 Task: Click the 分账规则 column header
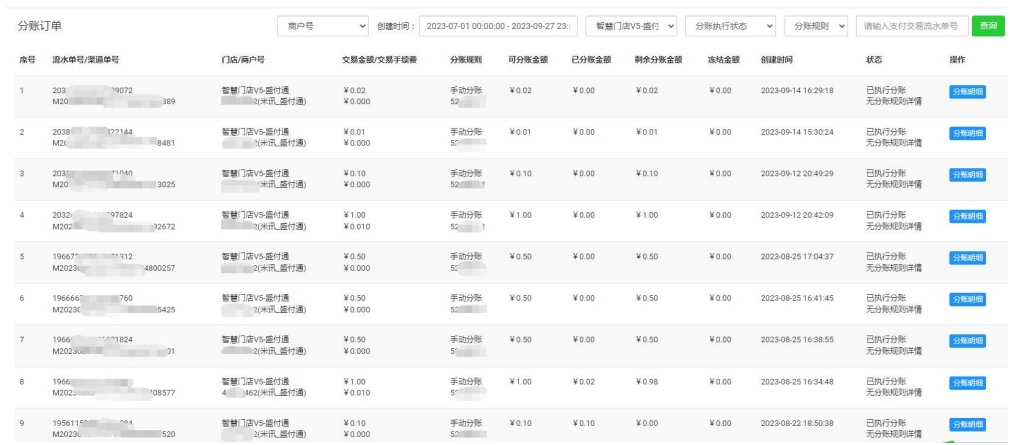tap(466, 60)
